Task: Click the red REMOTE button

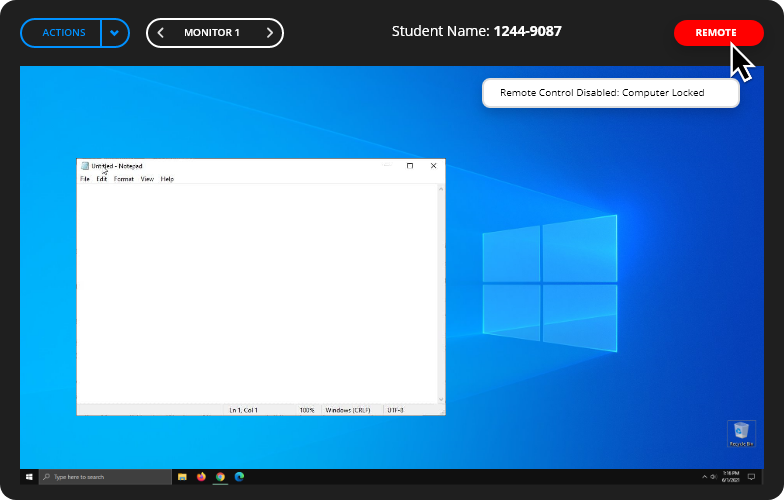Action: (x=718, y=32)
